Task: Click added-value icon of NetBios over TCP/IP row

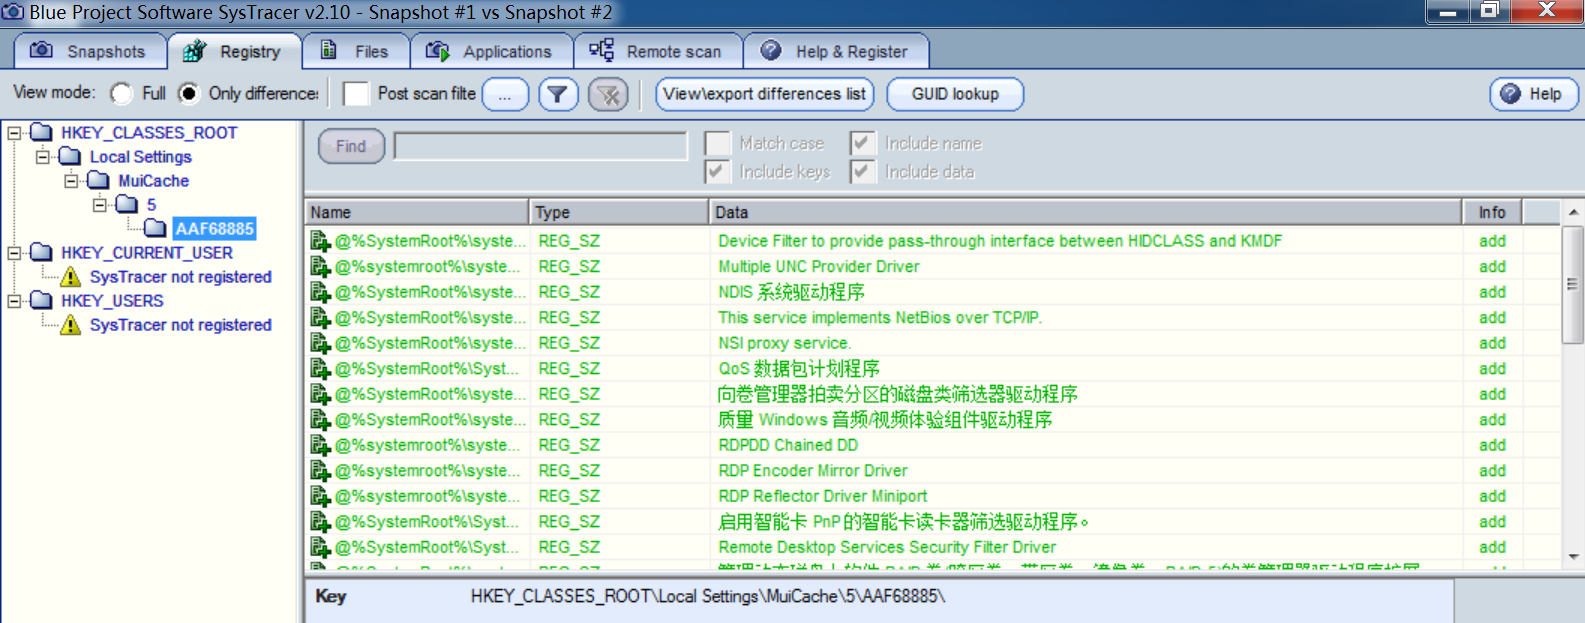Action: (320, 317)
